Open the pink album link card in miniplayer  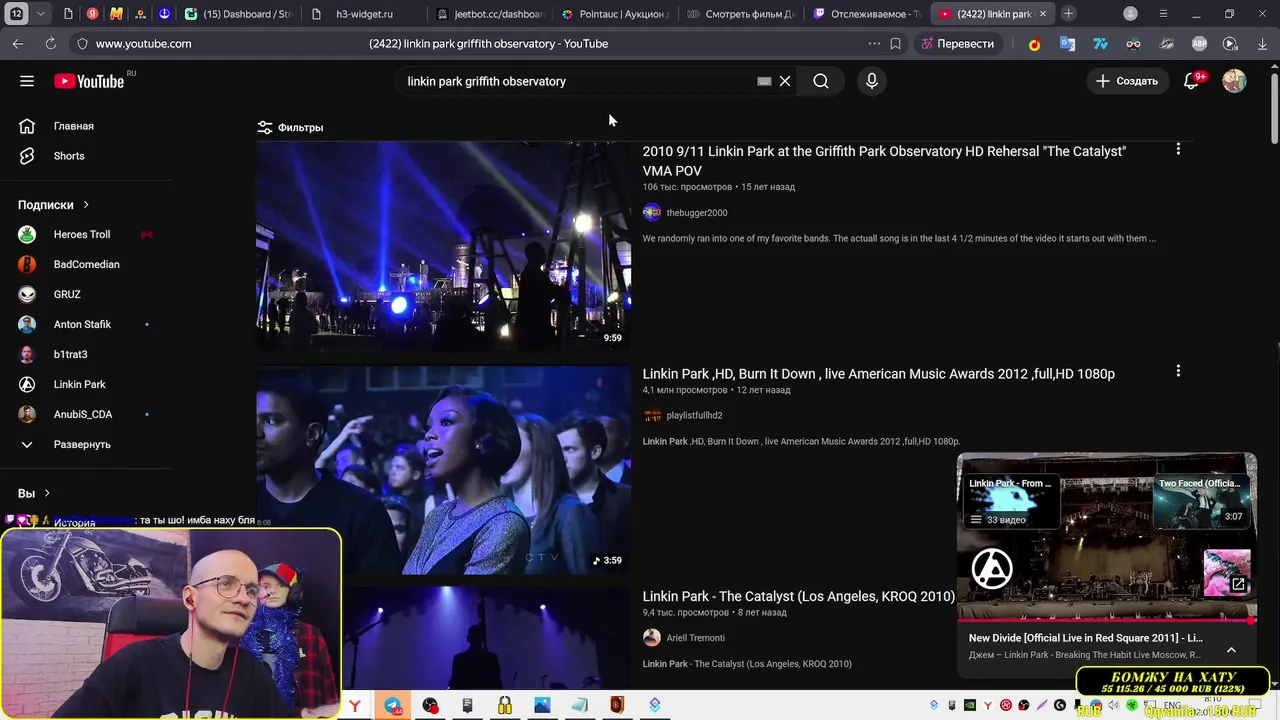[1227, 573]
